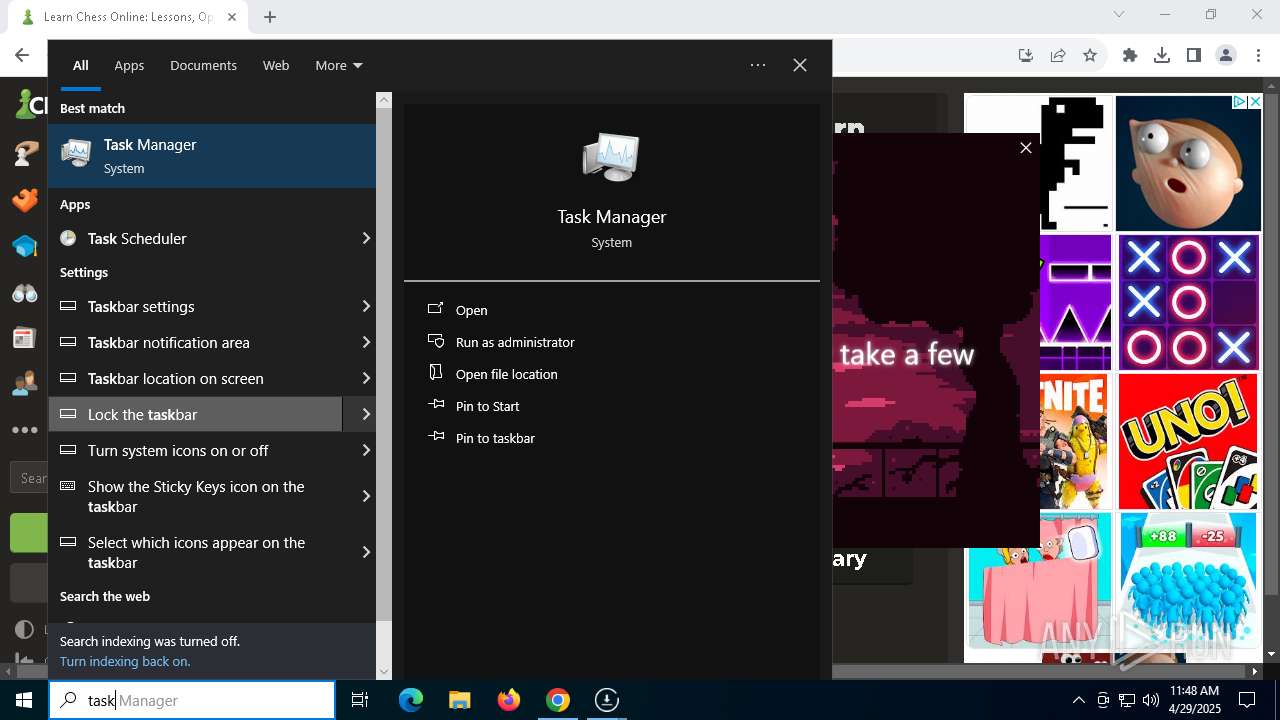
Task: Open the downloader app on taskbar
Action: pos(607,700)
